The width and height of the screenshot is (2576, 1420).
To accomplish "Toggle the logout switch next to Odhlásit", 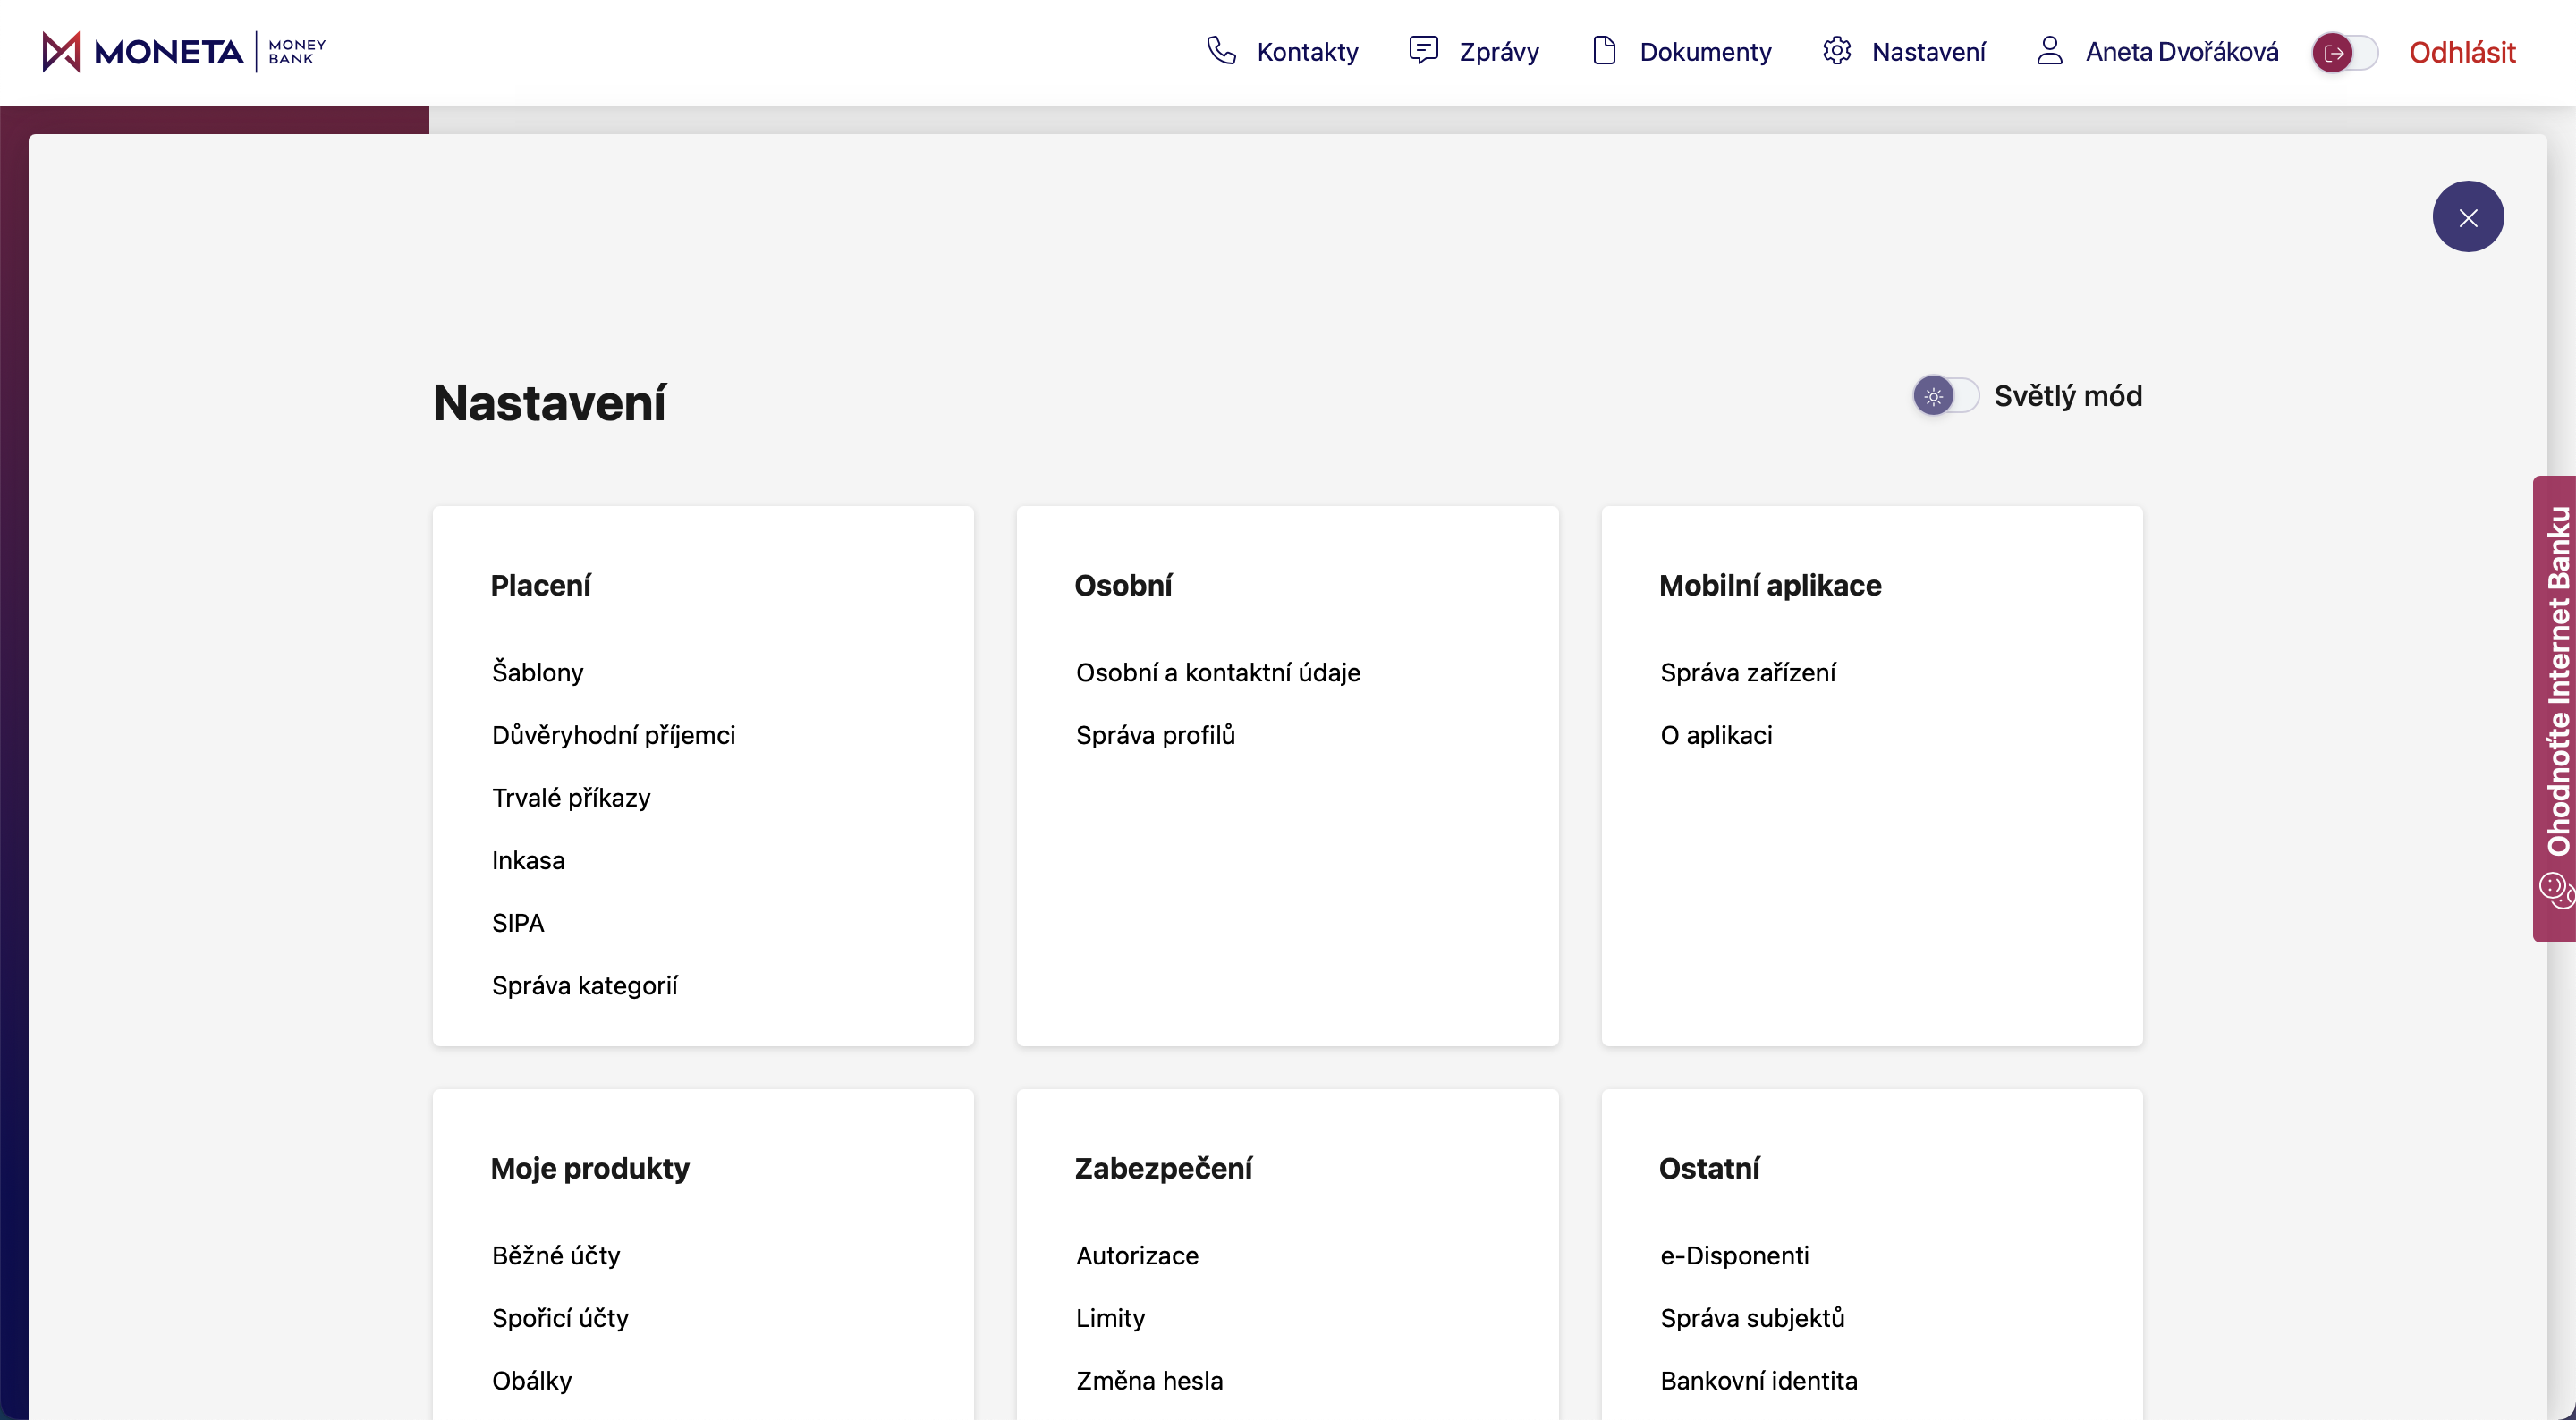I will point(2344,52).
